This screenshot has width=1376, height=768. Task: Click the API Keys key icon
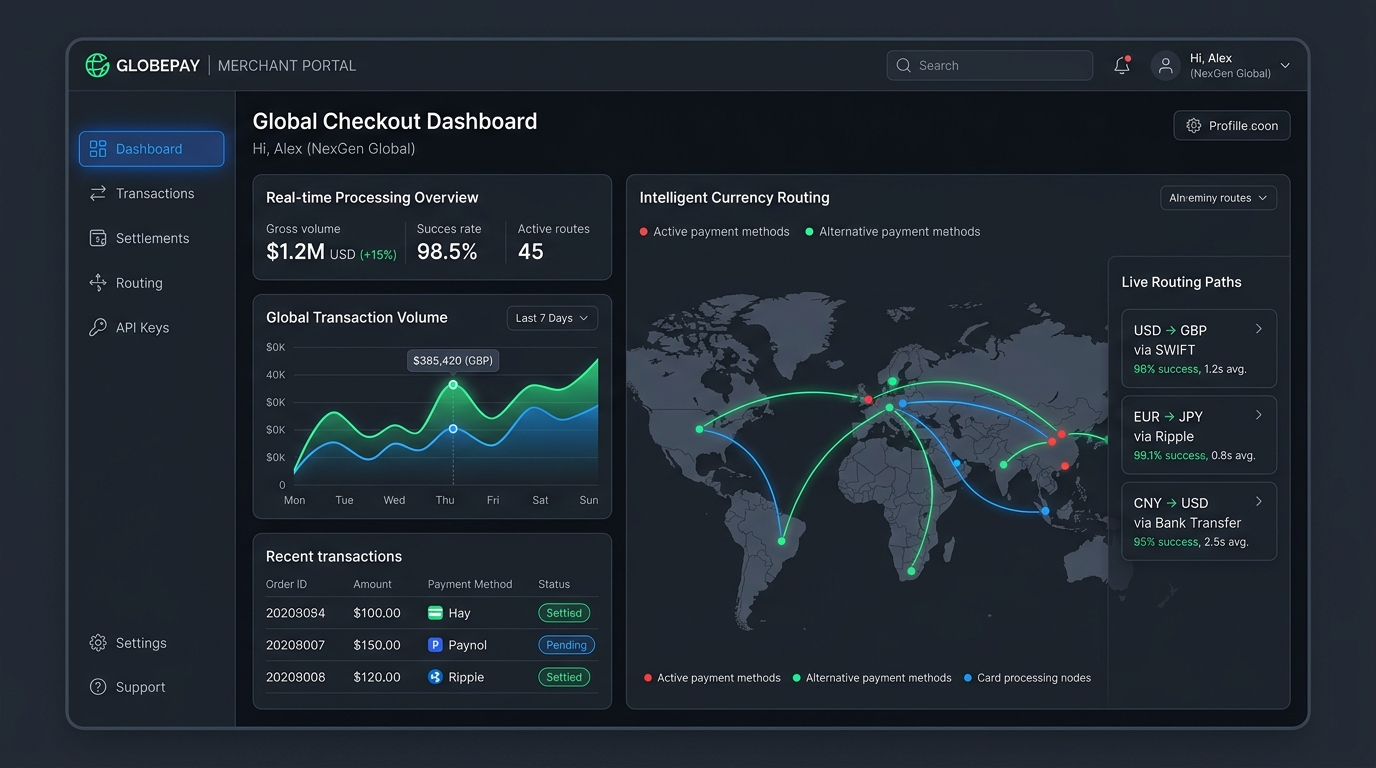98,327
